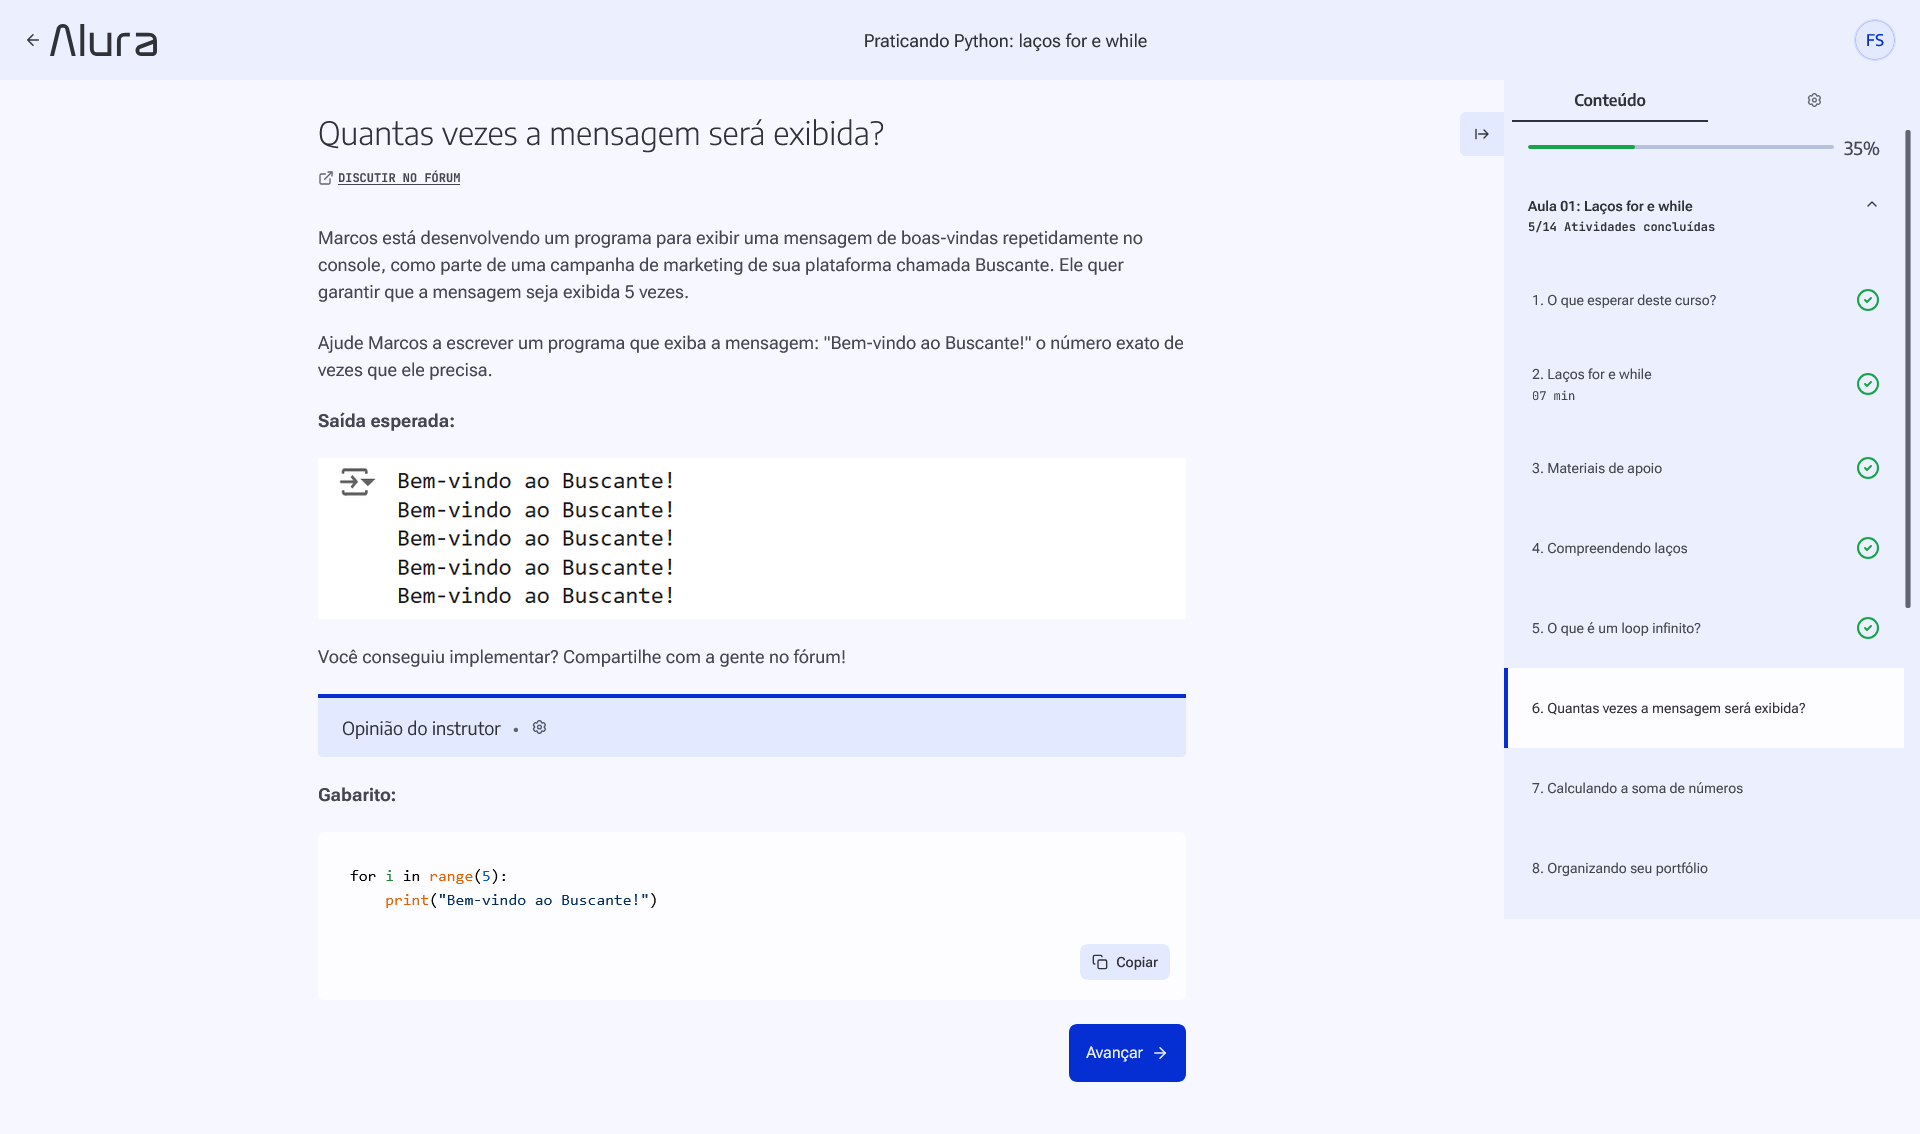1920x1134 pixels.
Task: Open the Alura logo home link
Action: (x=104, y=40)
